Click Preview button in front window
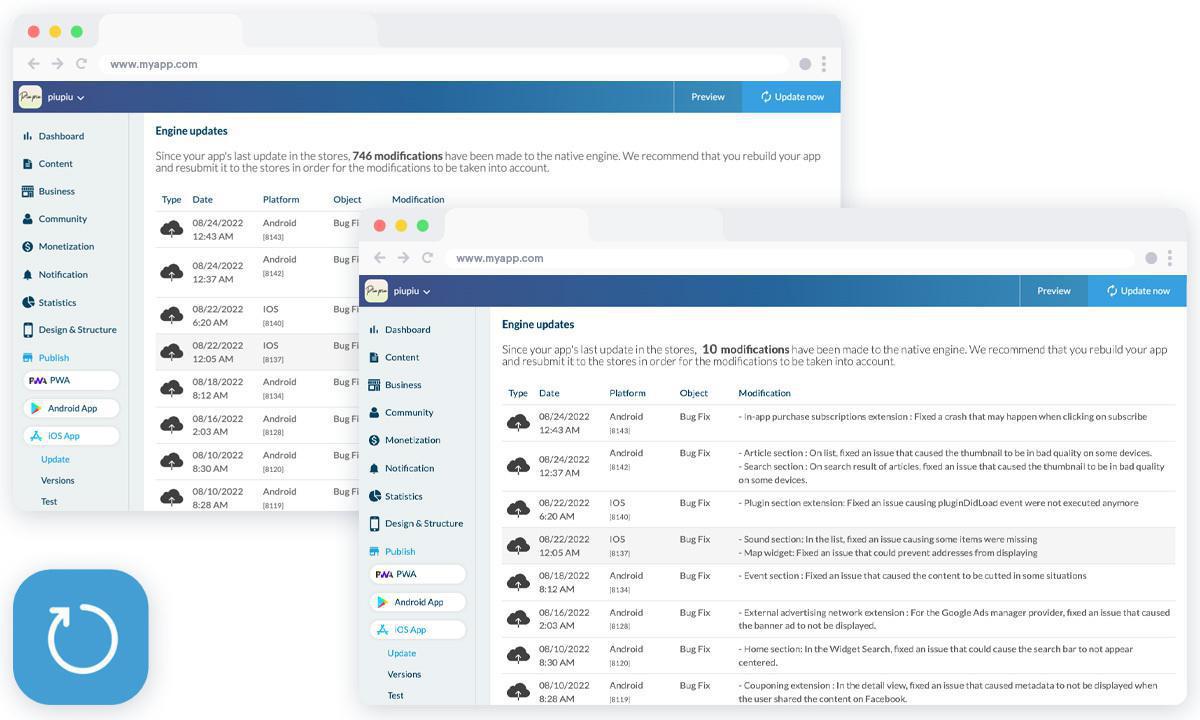 tap(1053, 291)
